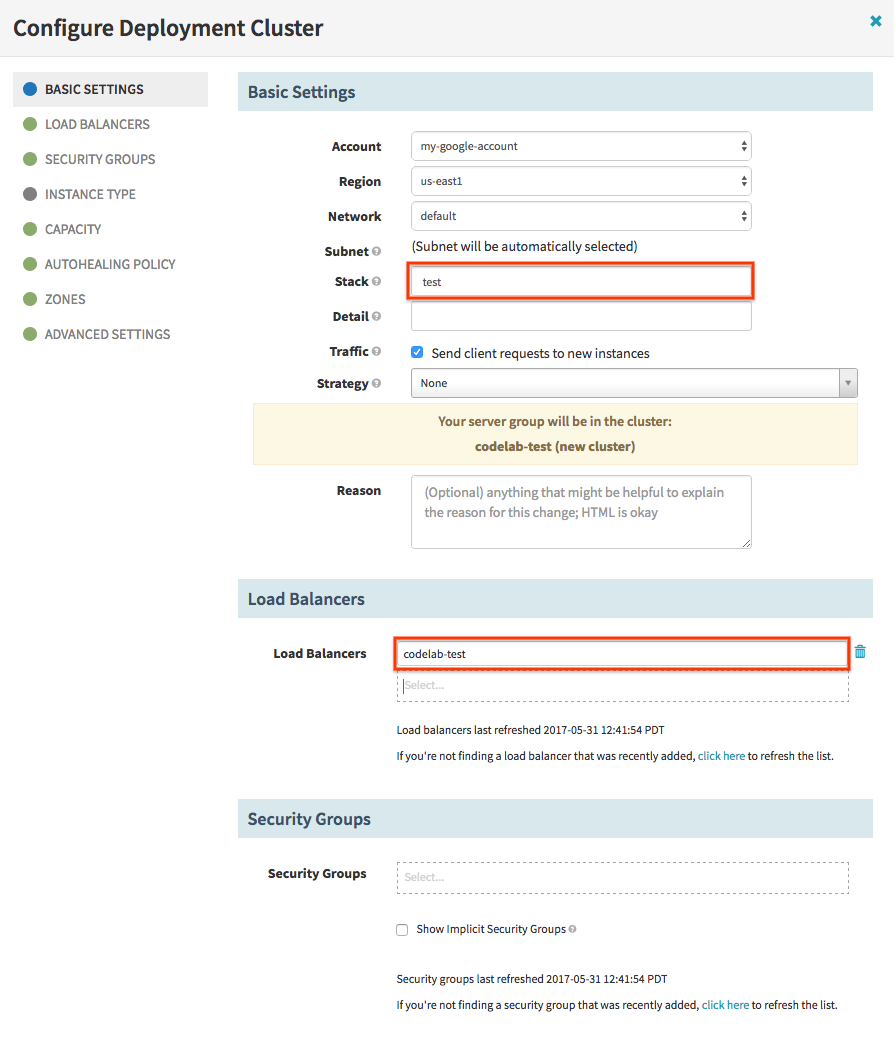This screenshot has height=1041, width=896.
Task: Click the help icon next to Strategy
Action: 376,384
